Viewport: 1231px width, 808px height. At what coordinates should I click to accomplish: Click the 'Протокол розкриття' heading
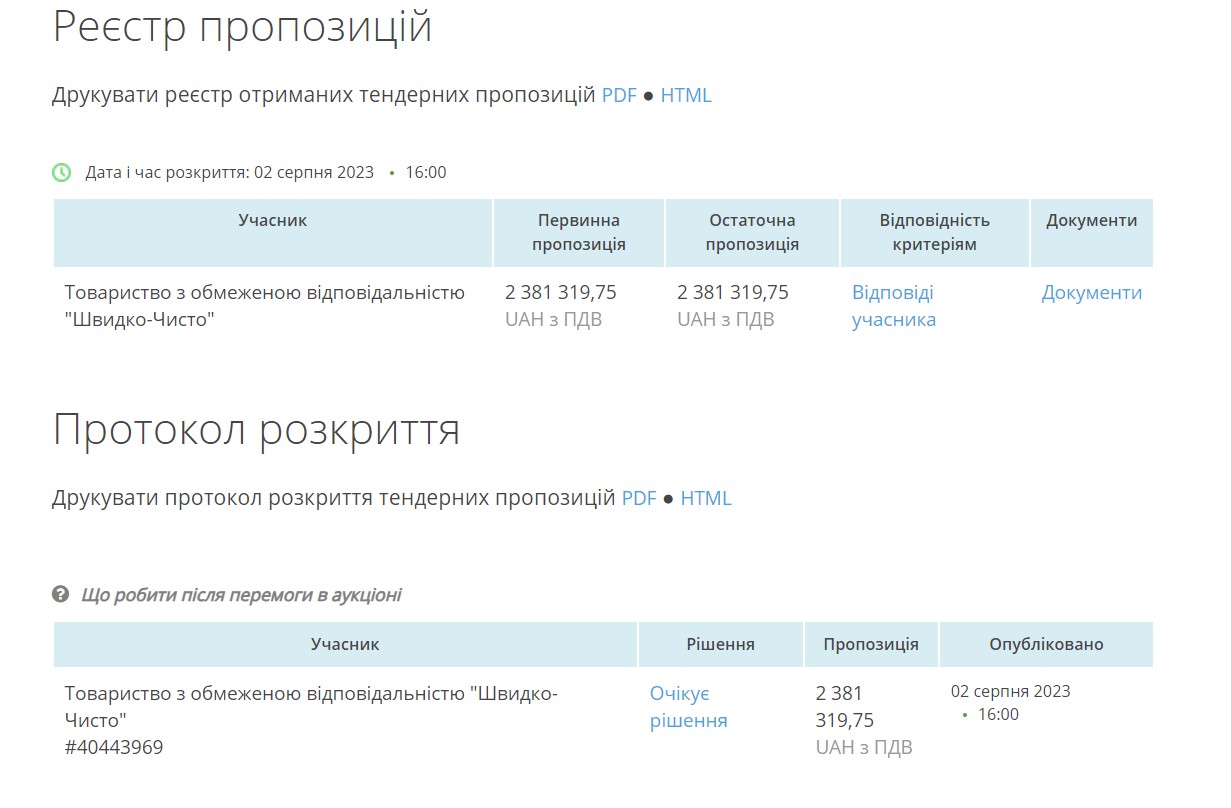[256, 429]
